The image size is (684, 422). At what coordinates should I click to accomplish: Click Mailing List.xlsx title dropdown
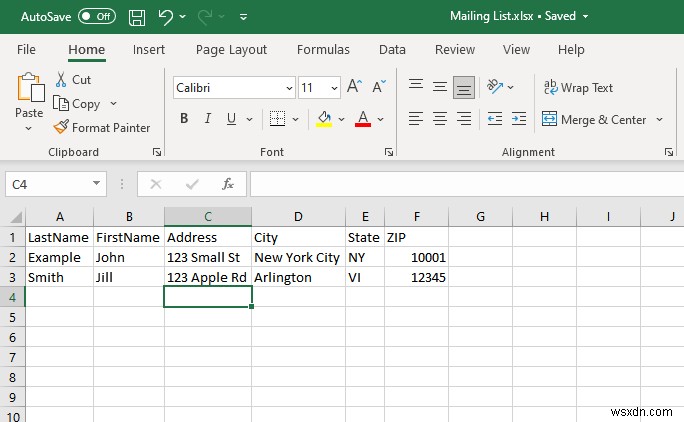pos(585,17)
